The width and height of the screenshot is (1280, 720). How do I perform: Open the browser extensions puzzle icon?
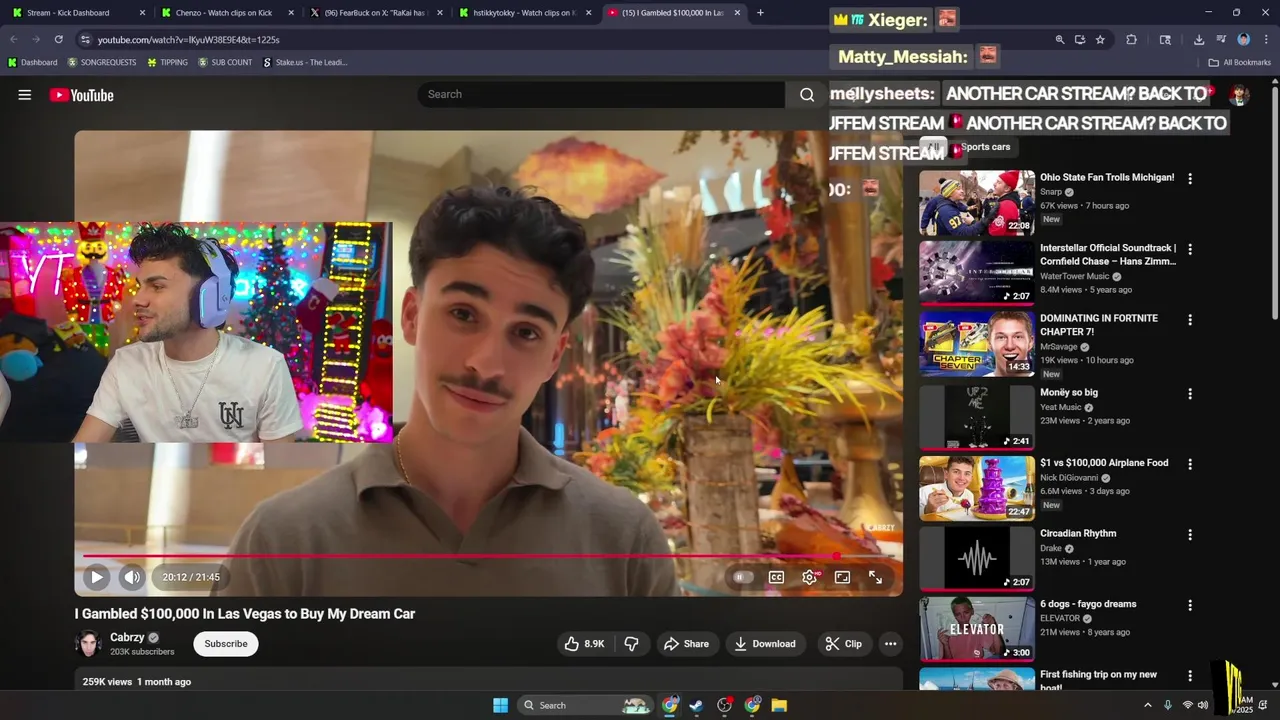pyautogui.click(x=1131, y=39)
